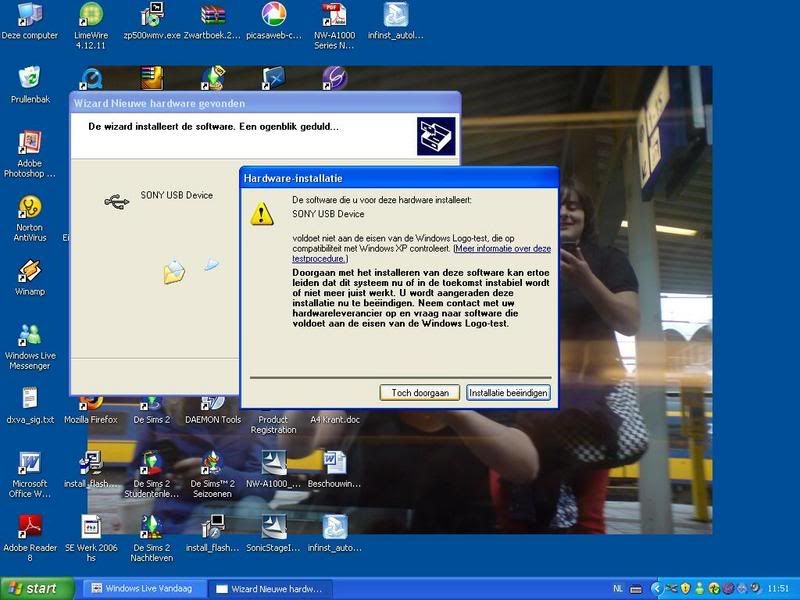Select the Deze computer desktop icon
The width and height of the screenshot is (800, 600).
coord(30,20)
